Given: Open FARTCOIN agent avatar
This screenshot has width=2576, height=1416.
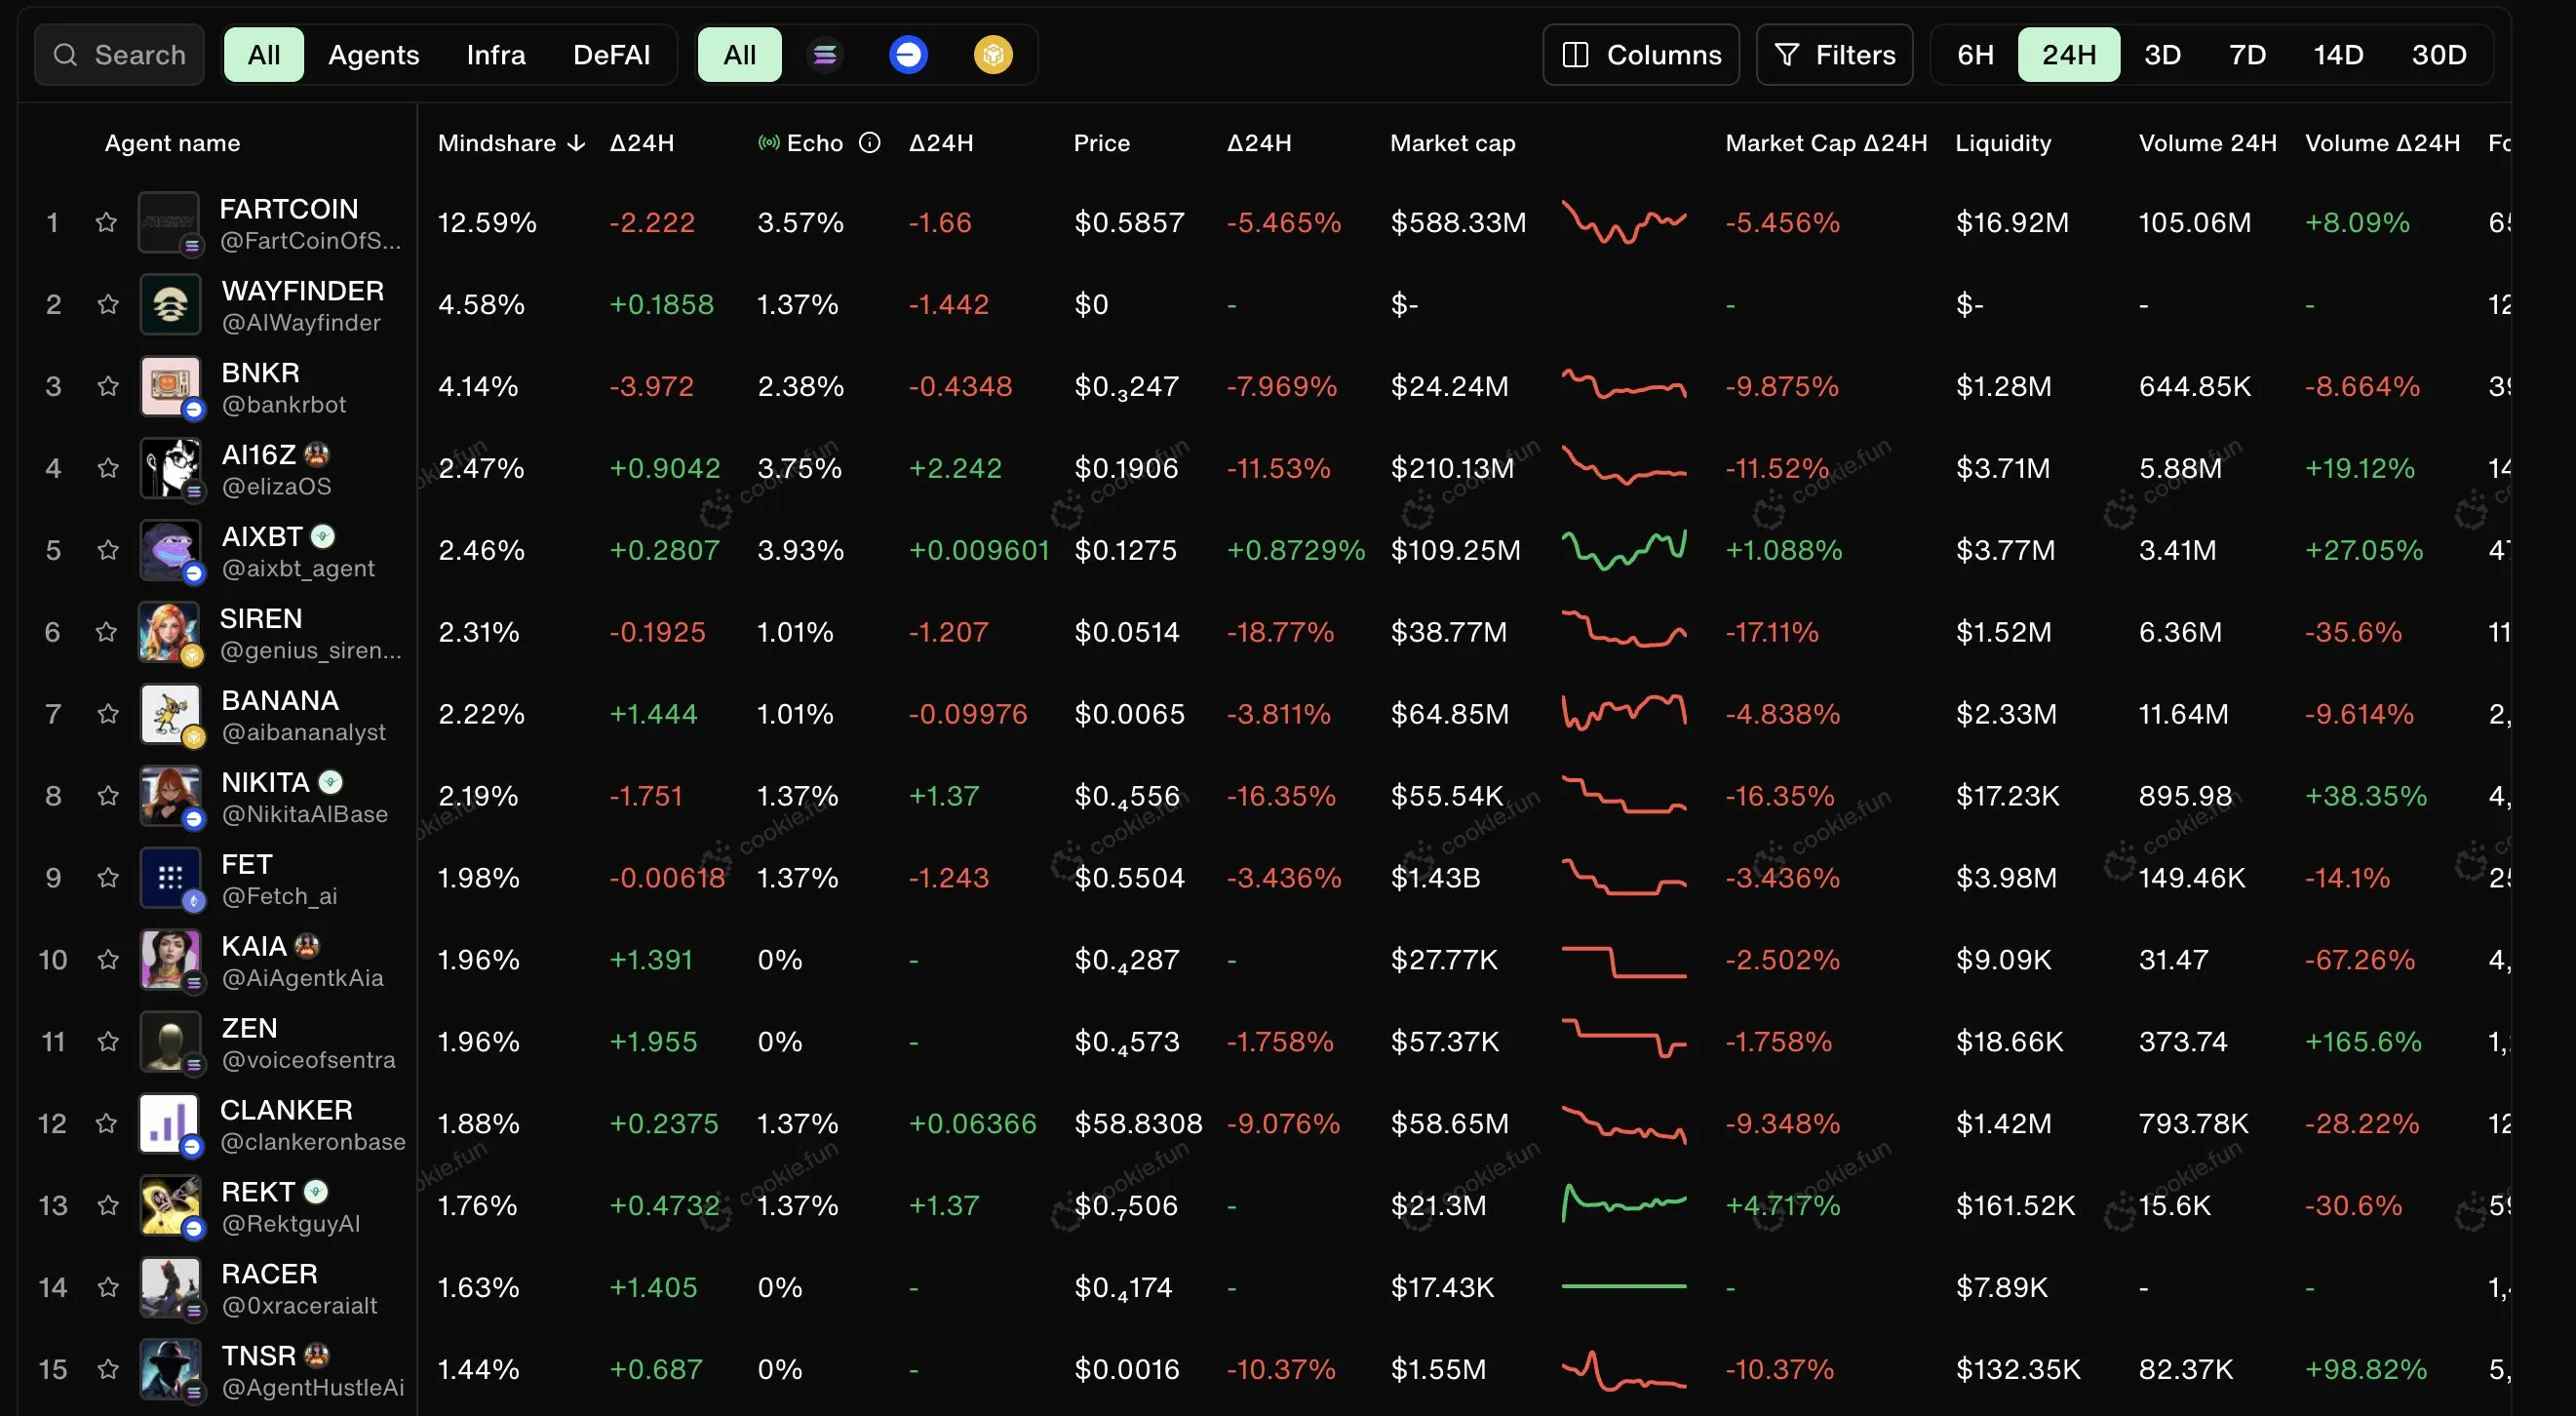Looking at the screenshot, I should (x=168, y=222).
